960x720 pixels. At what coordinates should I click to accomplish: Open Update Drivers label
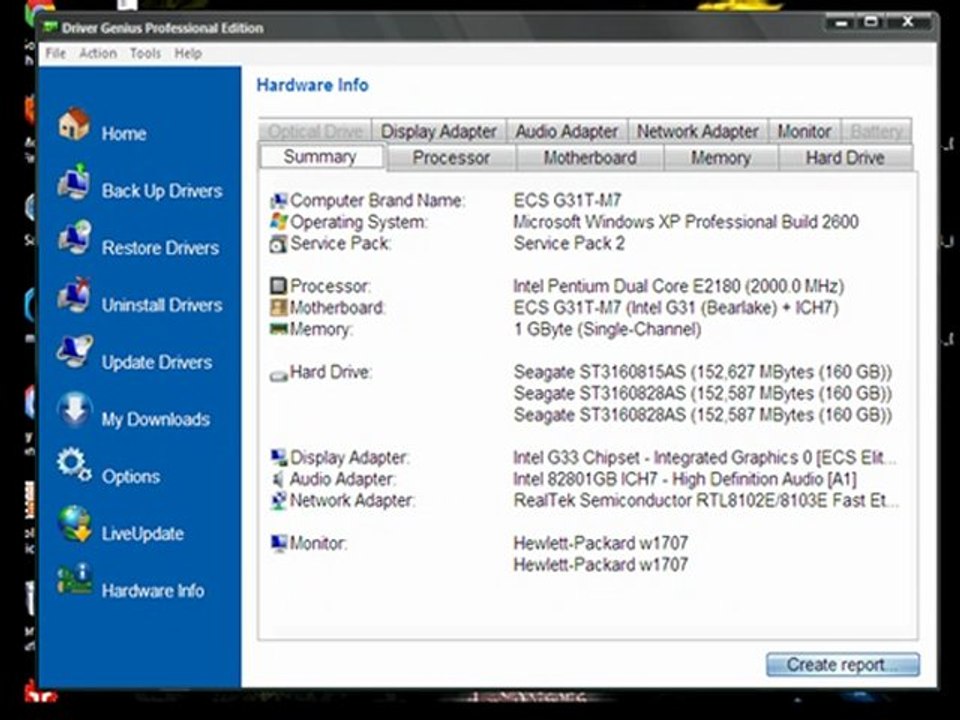click(x=157, y=362)
